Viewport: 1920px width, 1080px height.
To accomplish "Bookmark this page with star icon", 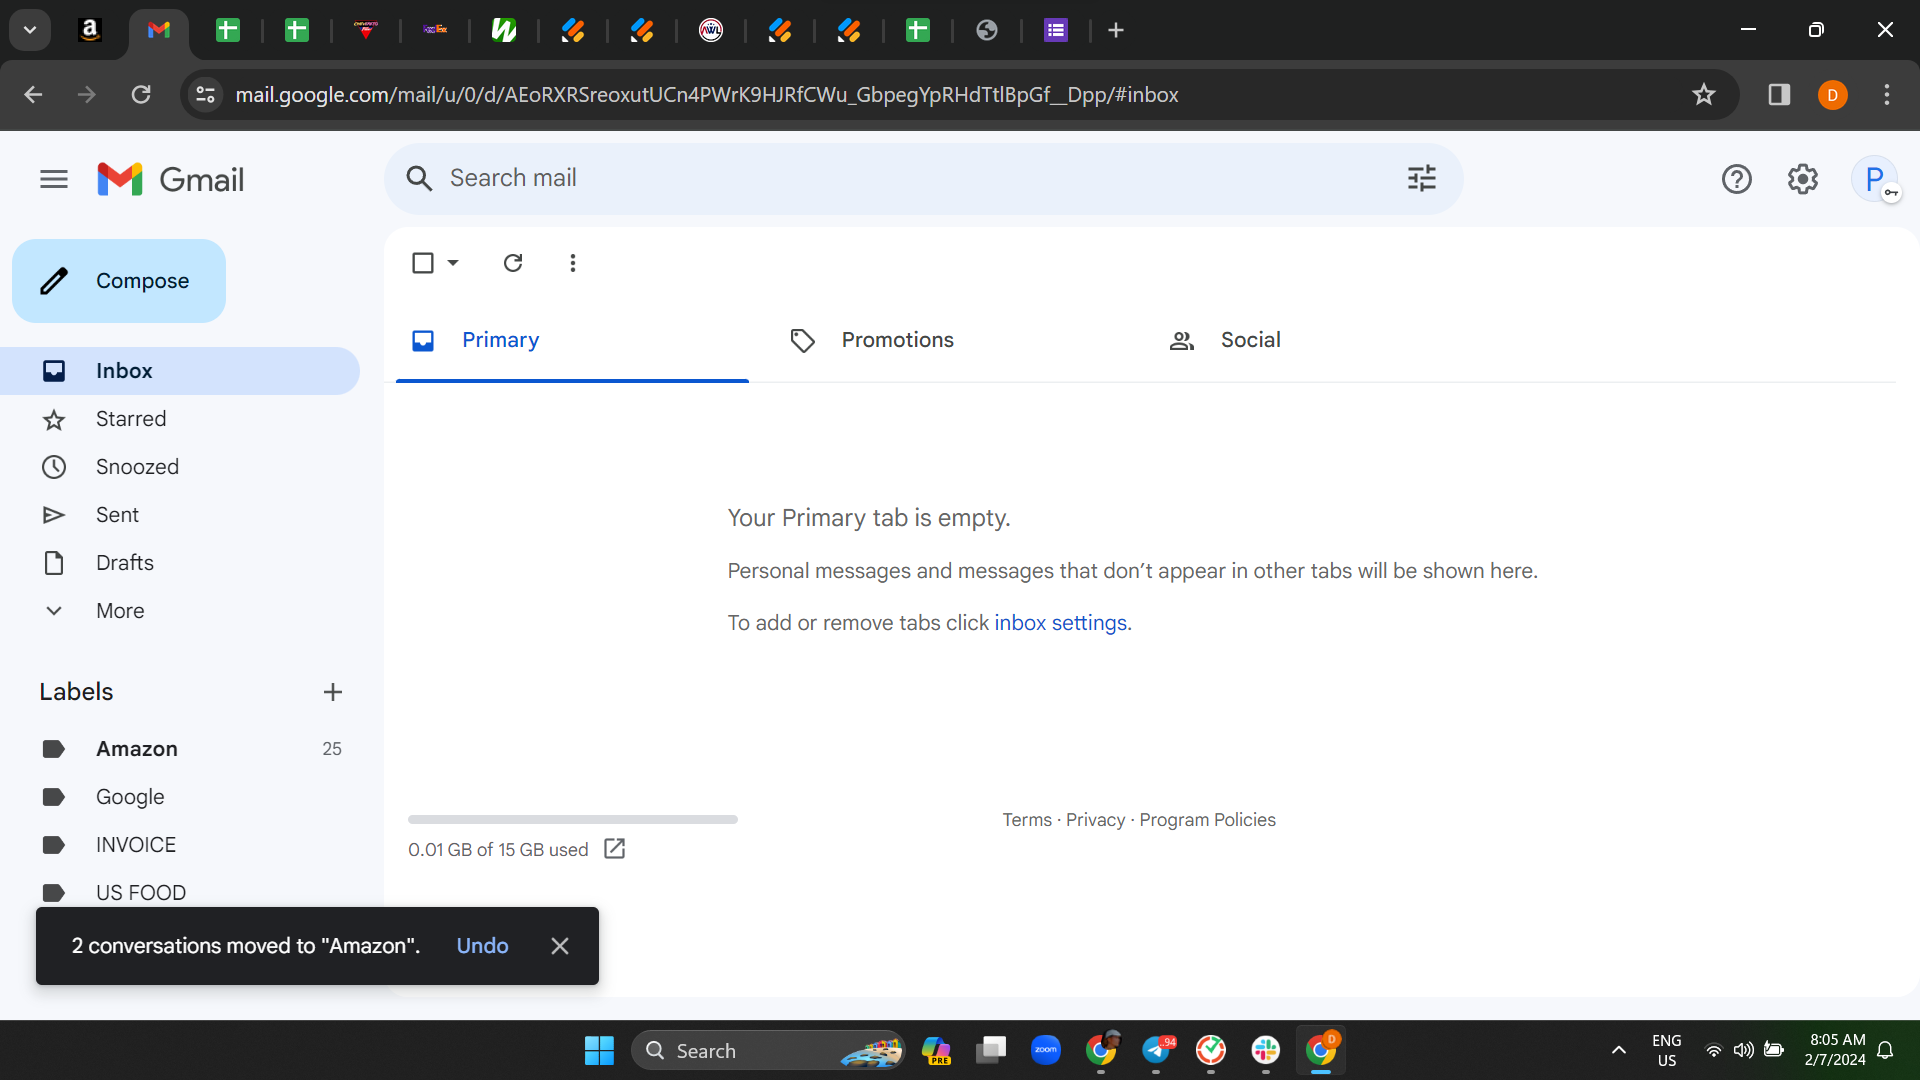I will pos(1703,95).
